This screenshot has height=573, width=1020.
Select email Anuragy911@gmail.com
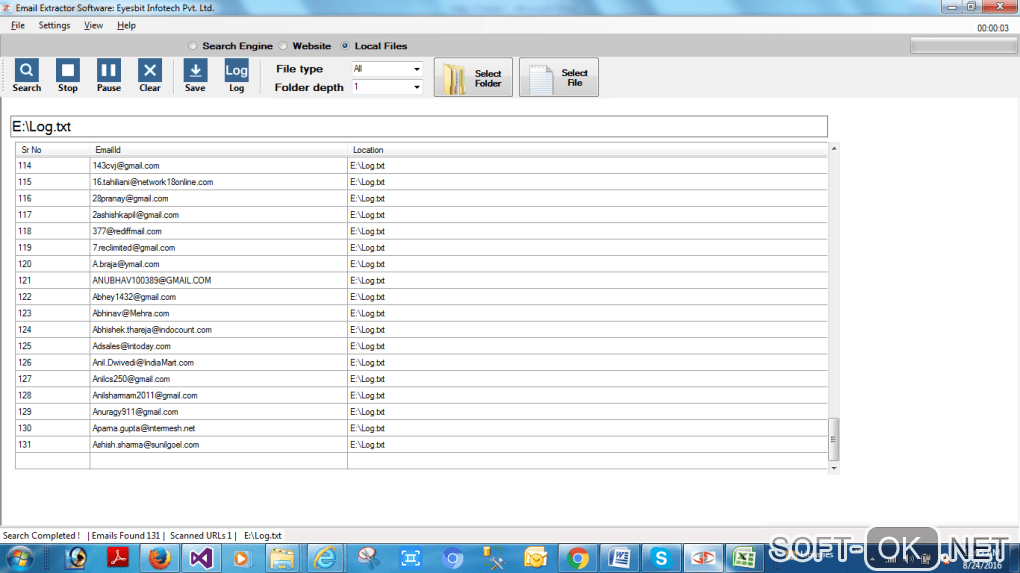click(135, 412)
